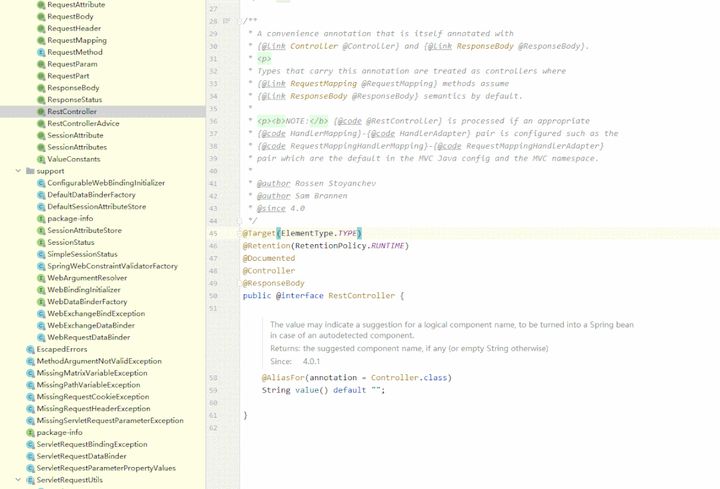
Task: Click the ServletRequestDataBinder class icon
Action: (x=30, y=456)
